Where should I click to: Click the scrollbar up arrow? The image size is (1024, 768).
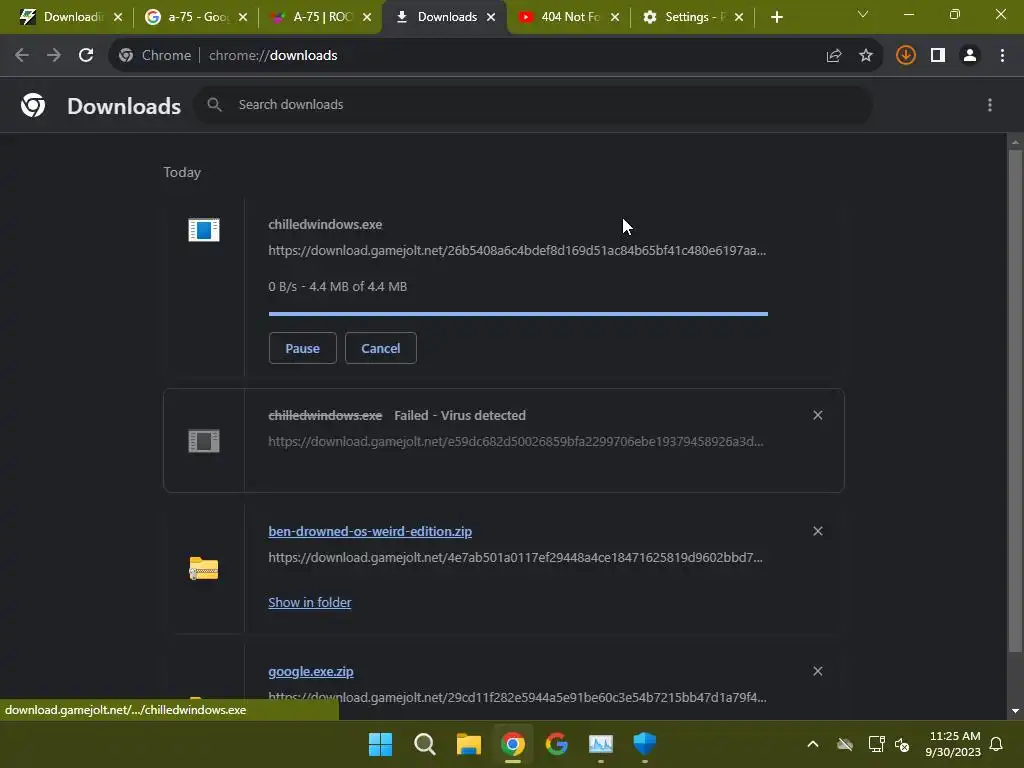[1015, 142]
